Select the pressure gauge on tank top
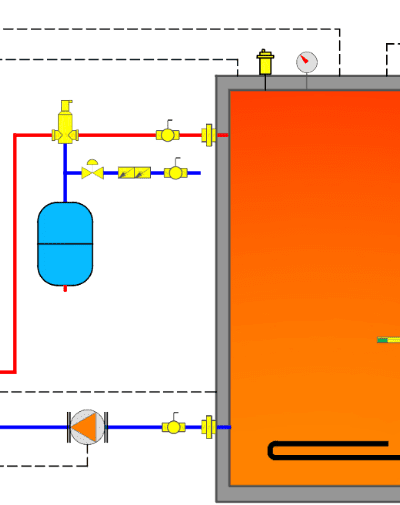This screenshot has height=505, width=400. [307, 62]
